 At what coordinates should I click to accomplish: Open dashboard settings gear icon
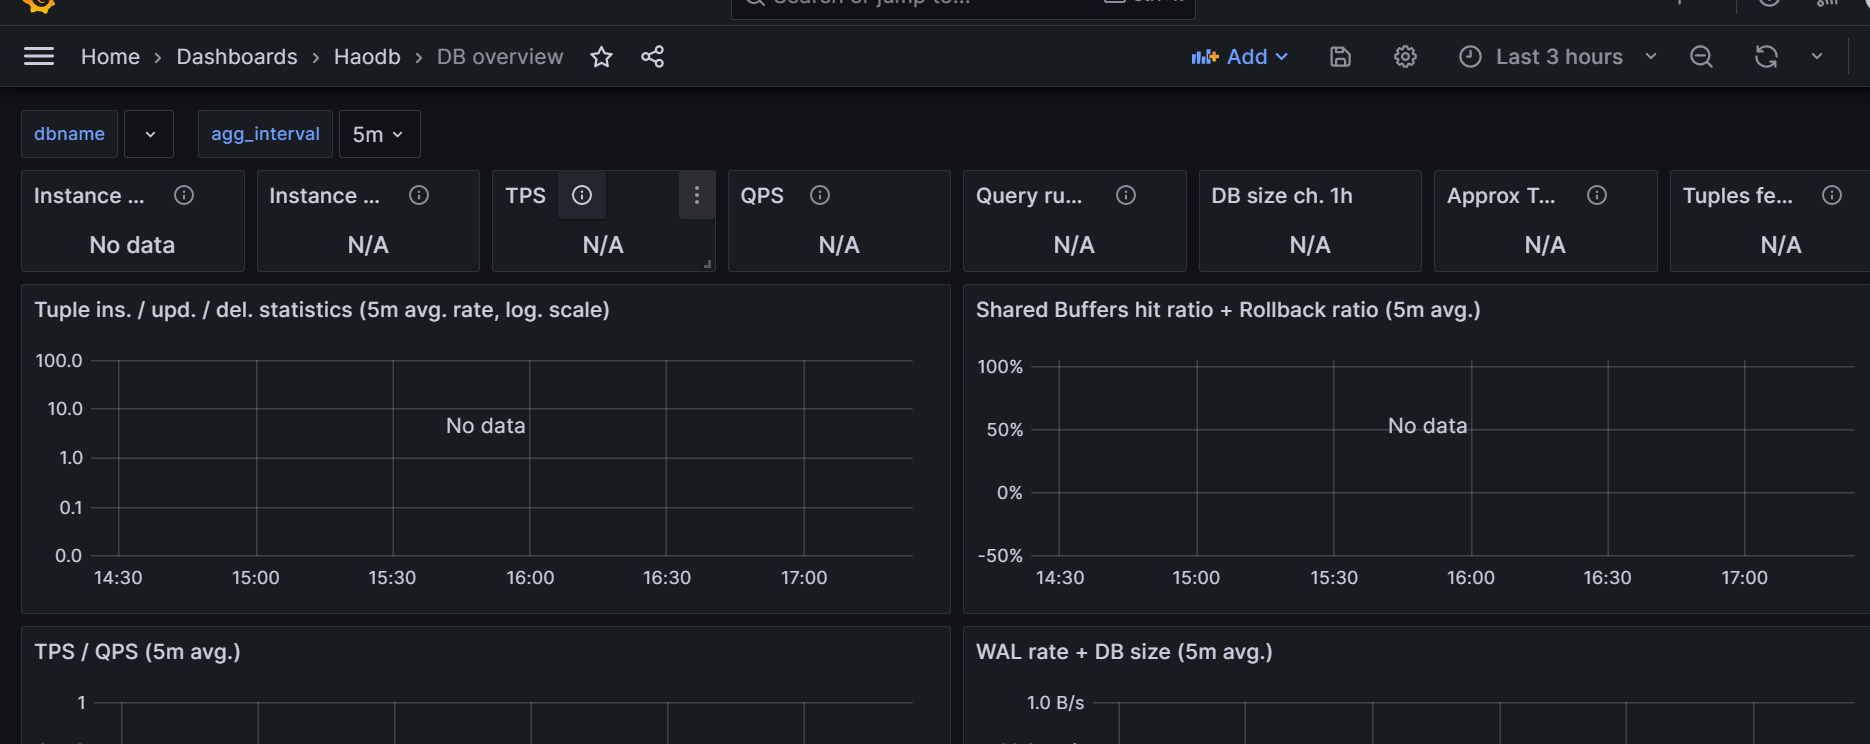(x=1405, y=57)
